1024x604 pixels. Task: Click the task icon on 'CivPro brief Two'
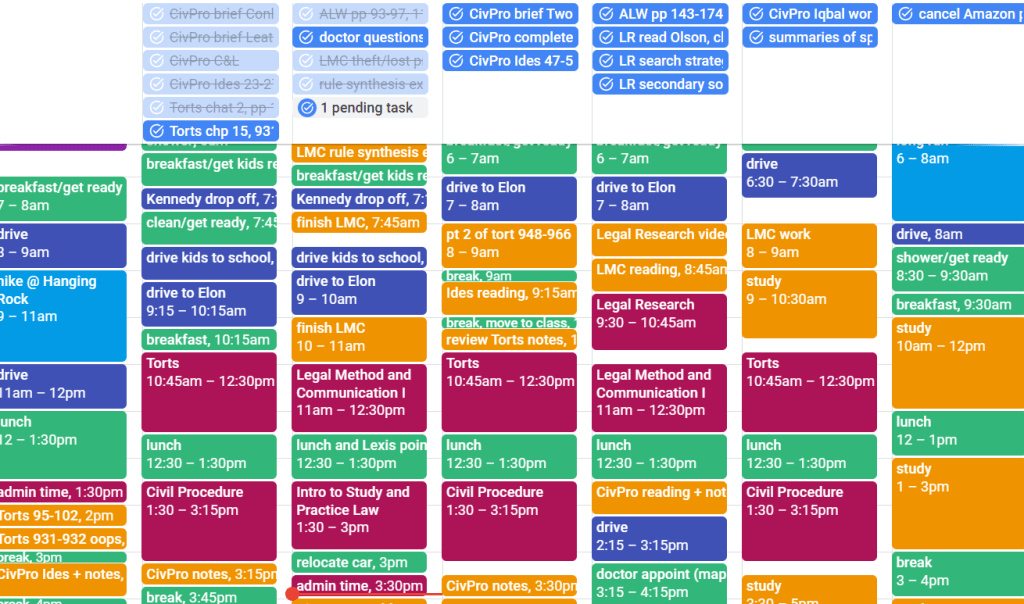click(x=456, y=14)
